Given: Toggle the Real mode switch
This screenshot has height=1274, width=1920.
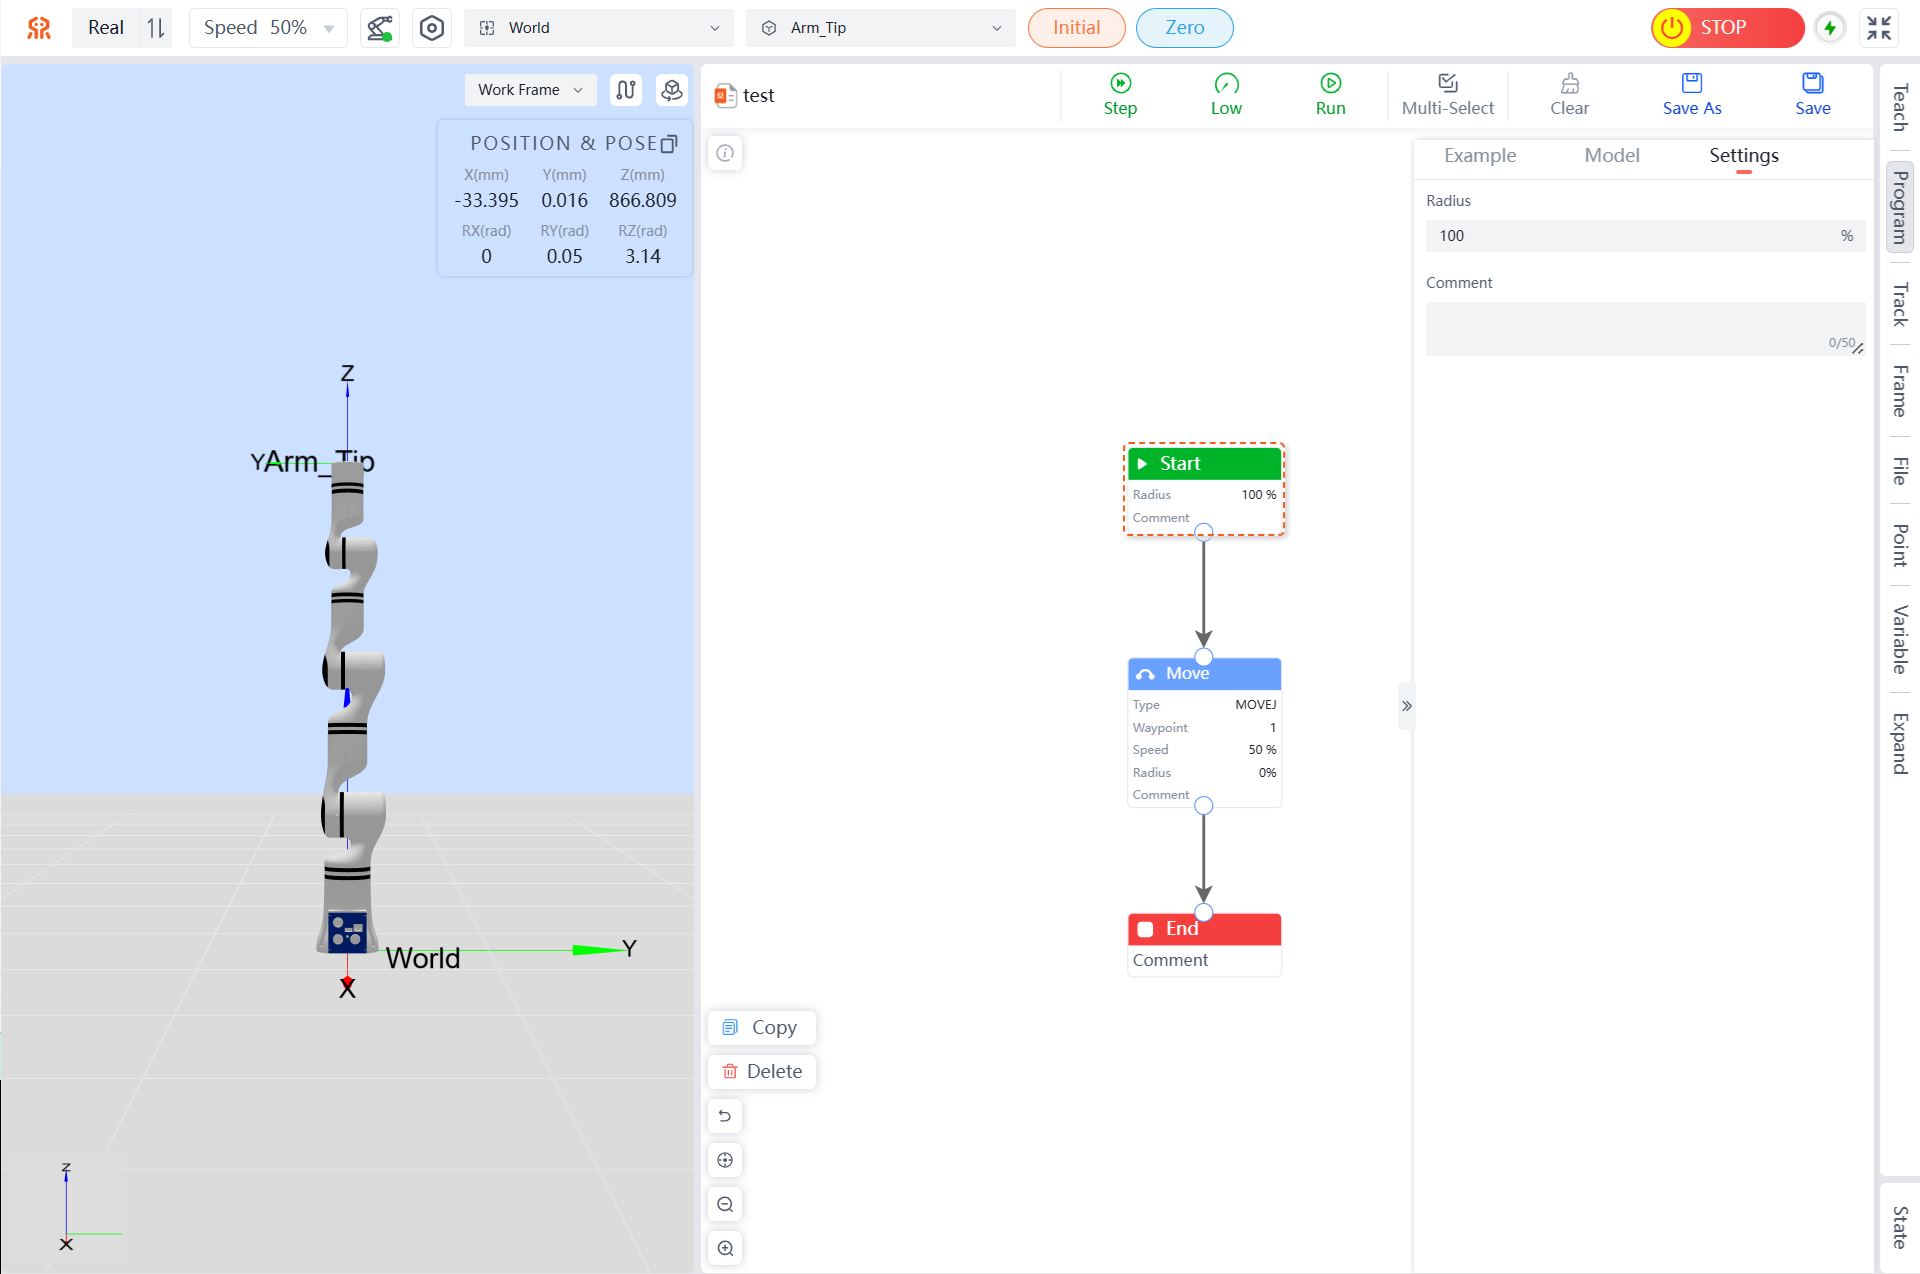Looking at the screenshot, I should [156, 28].
